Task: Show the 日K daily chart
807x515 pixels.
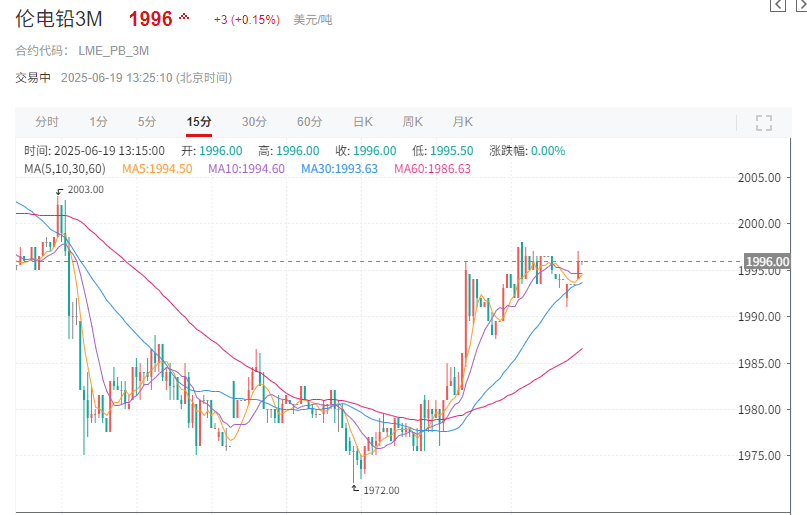Action: [361, 122]
